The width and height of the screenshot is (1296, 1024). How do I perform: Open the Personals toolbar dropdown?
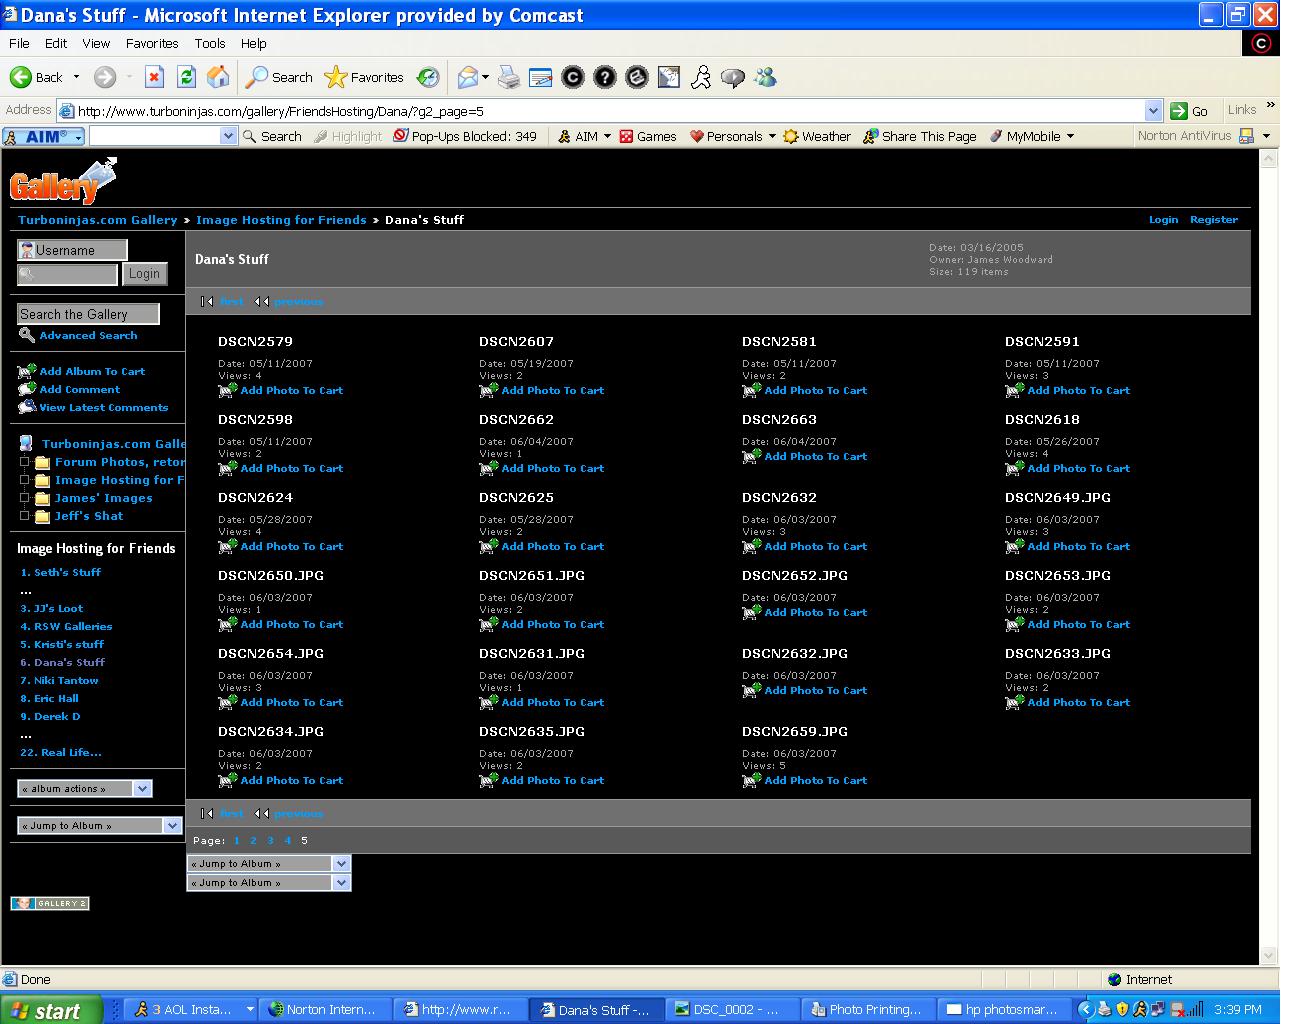click(772, 136)
